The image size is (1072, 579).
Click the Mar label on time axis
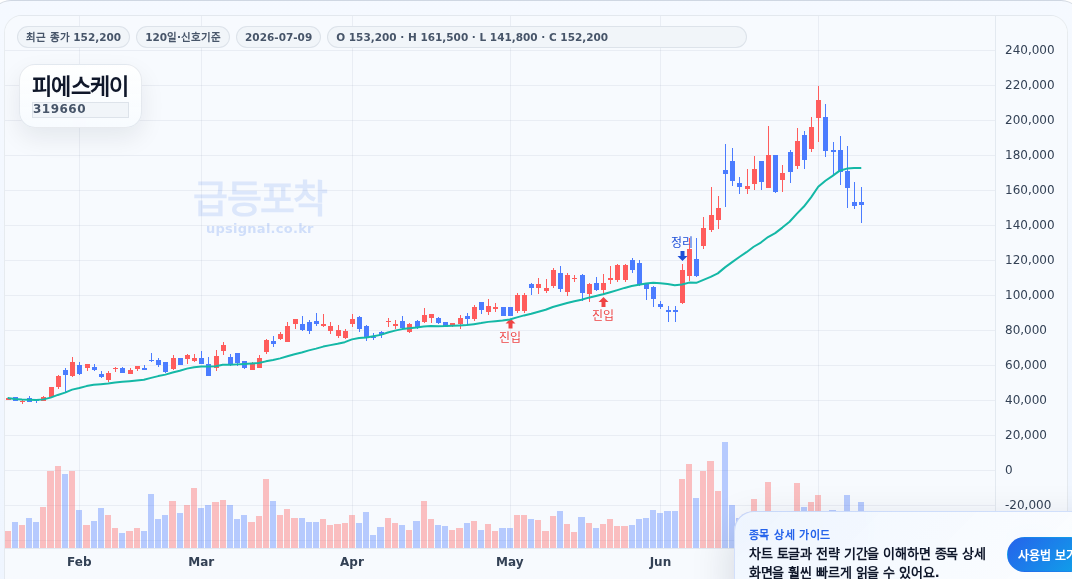201,562
